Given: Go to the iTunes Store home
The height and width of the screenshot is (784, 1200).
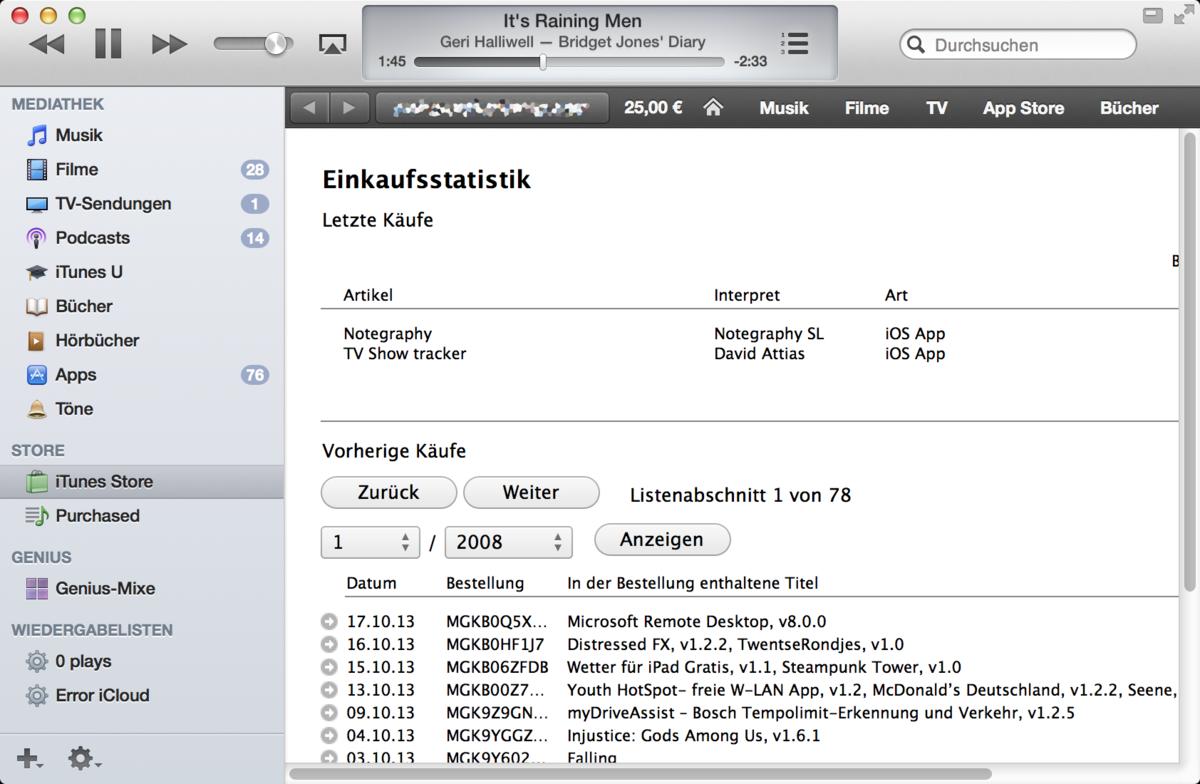Looking at the screenshot, I should 713,107.
